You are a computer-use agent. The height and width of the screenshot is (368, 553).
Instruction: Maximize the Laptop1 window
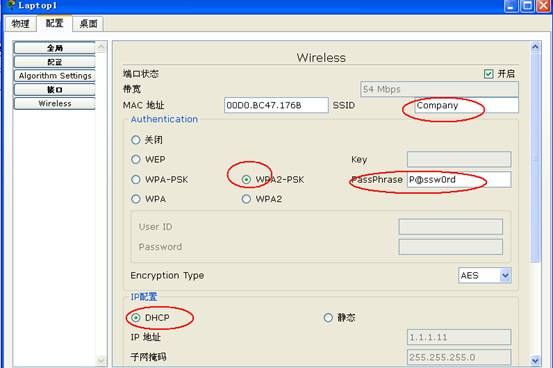[x=528, y=6]
